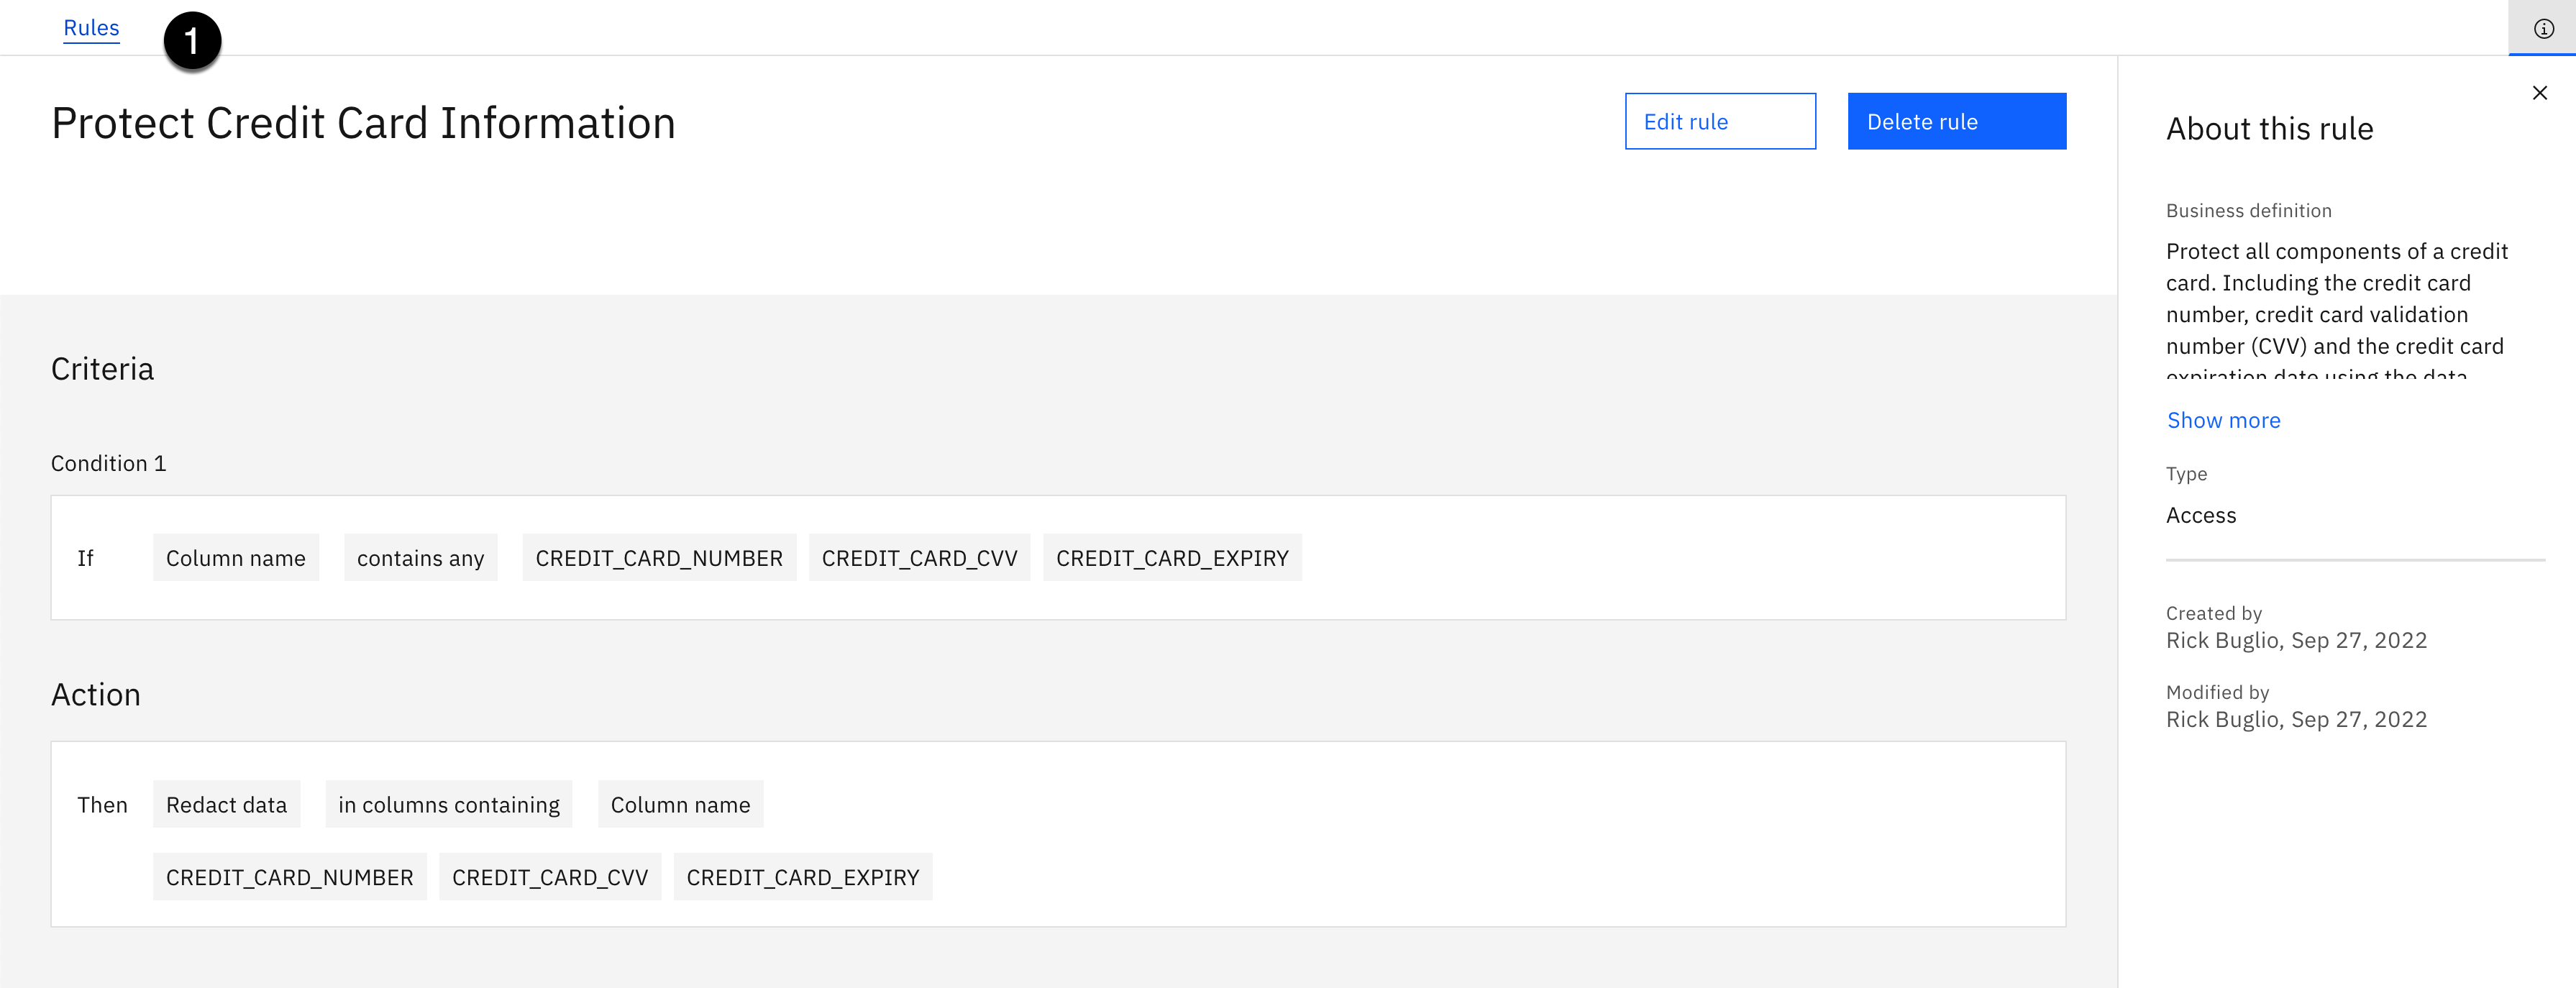Click the info icon in top bar
The image size is (2576, 988).
click(x=2543, y=29)
